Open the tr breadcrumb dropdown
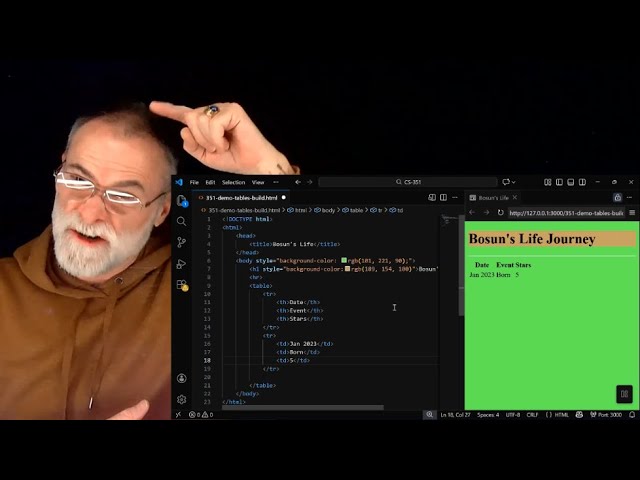Viewport: 640px width, 480px height. 376,210
